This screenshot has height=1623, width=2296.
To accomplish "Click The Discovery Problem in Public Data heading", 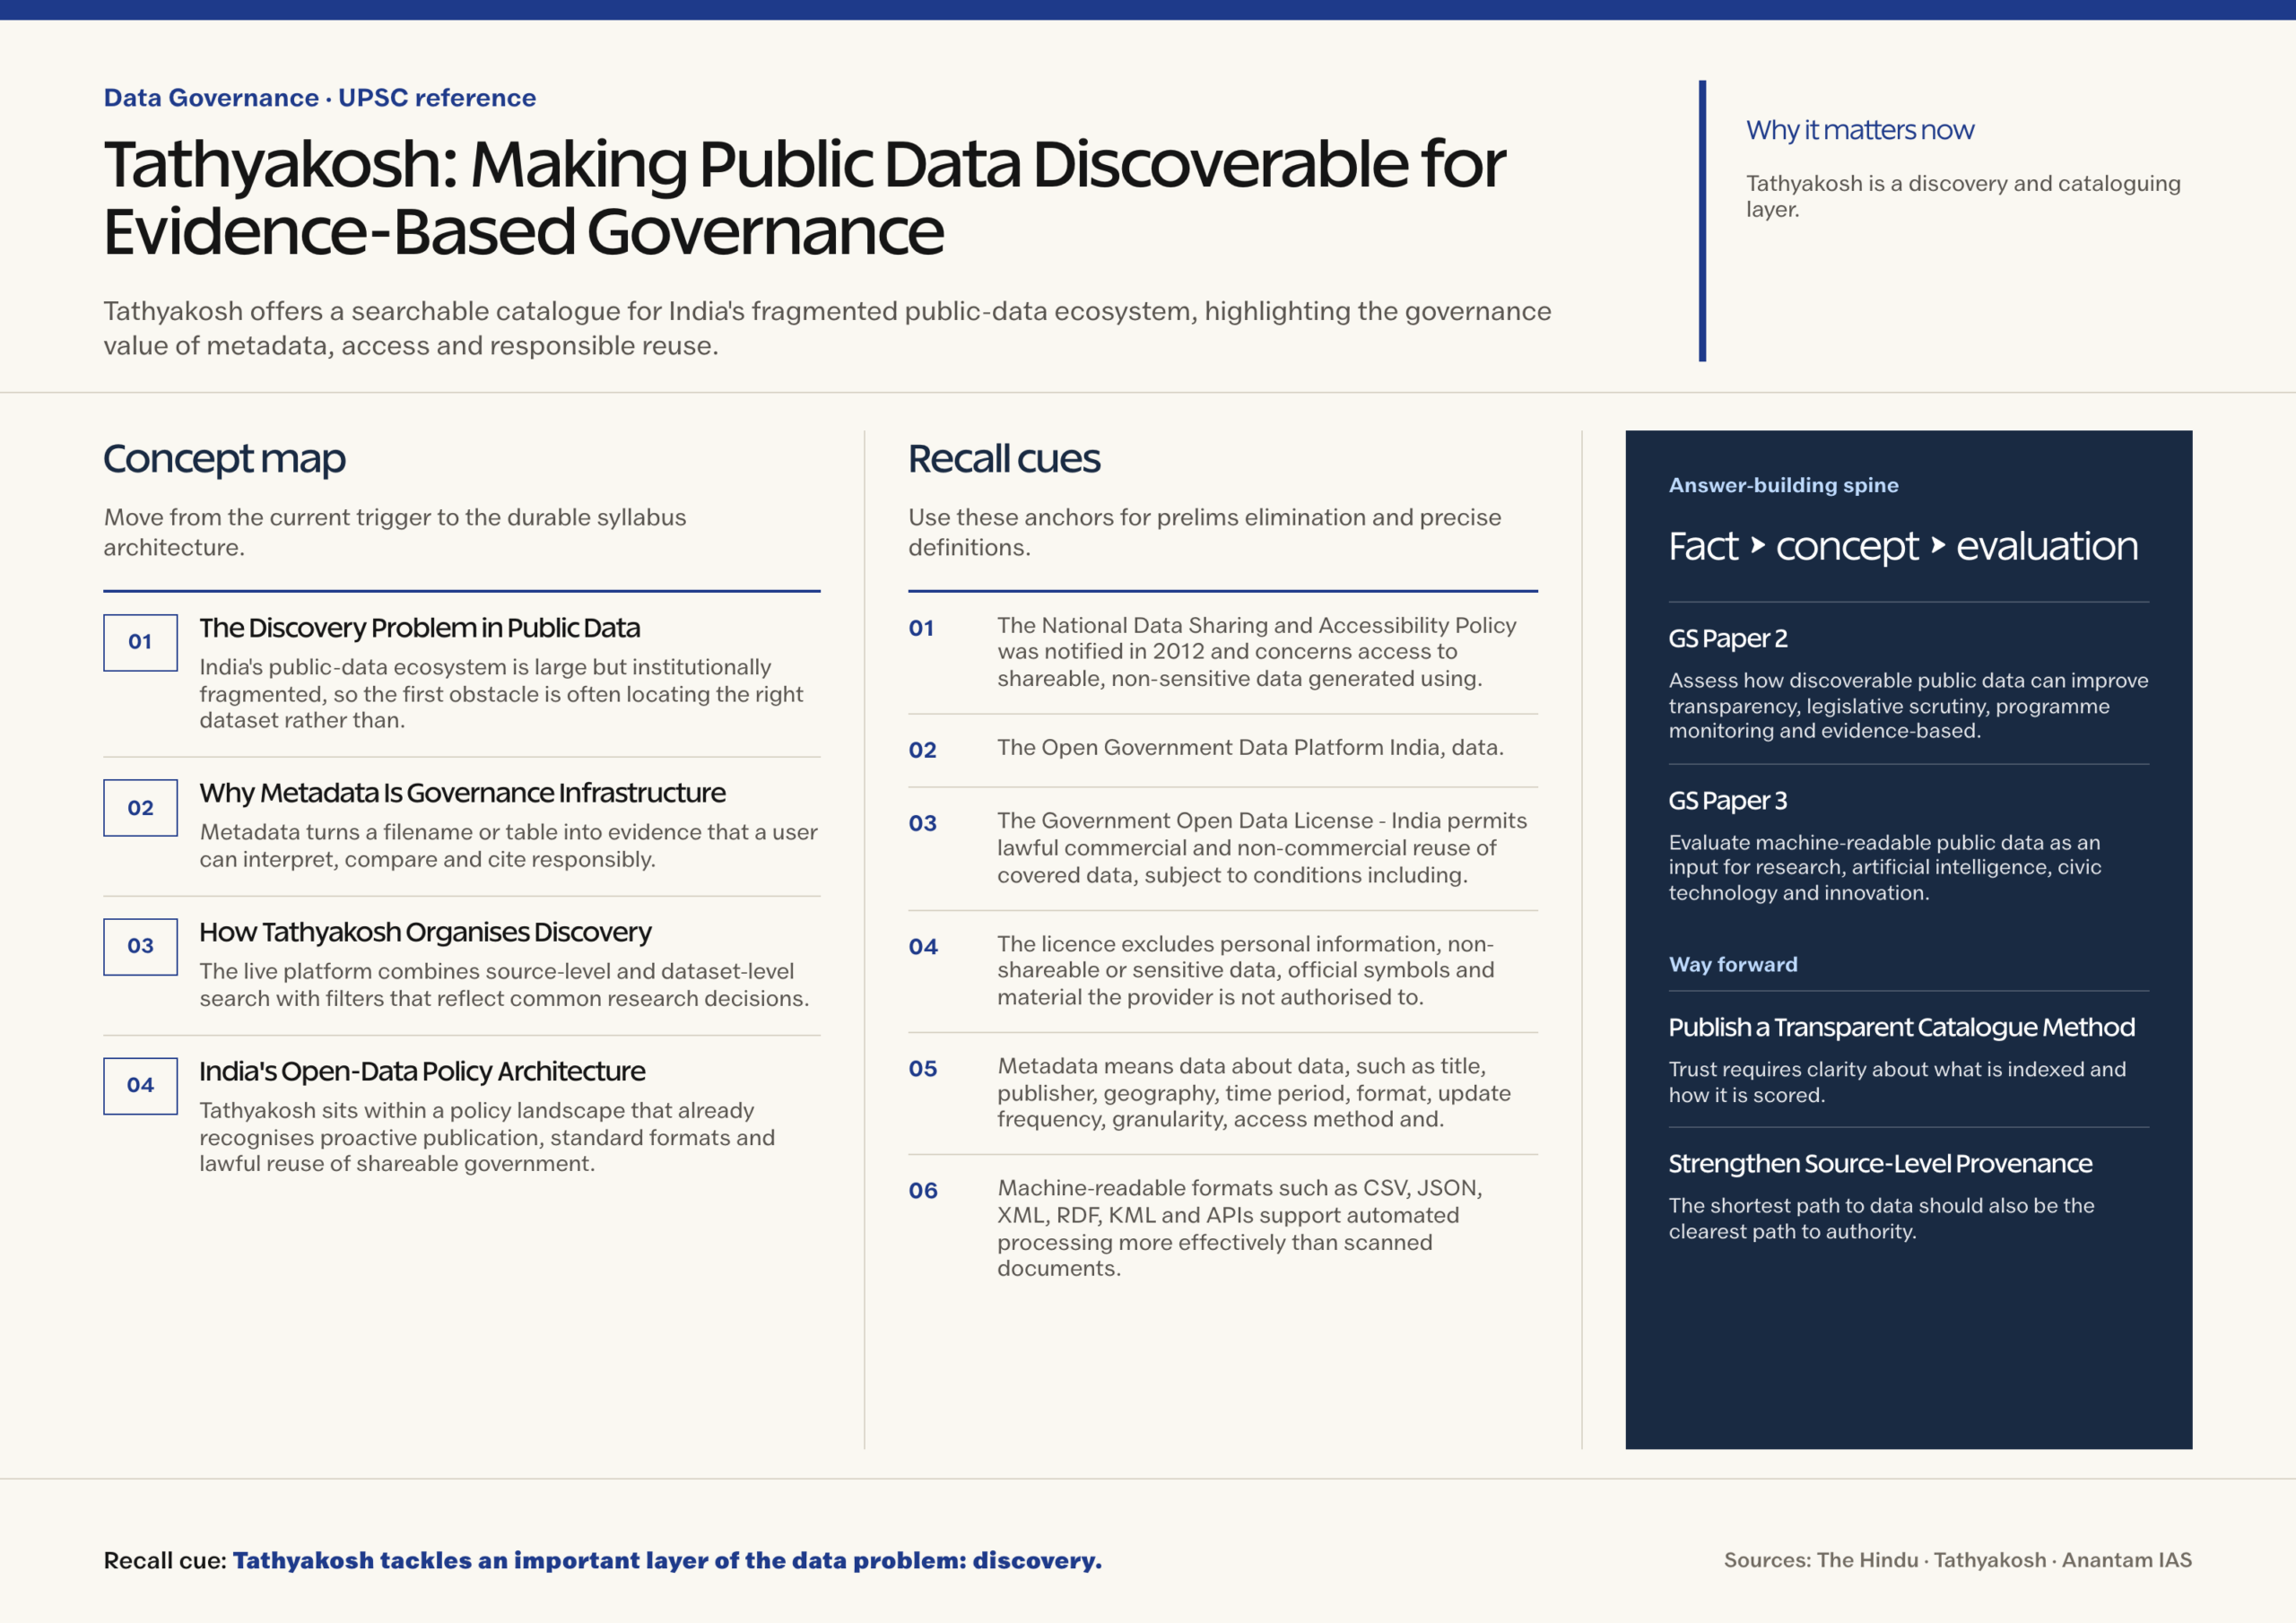I will coord(419,628).
